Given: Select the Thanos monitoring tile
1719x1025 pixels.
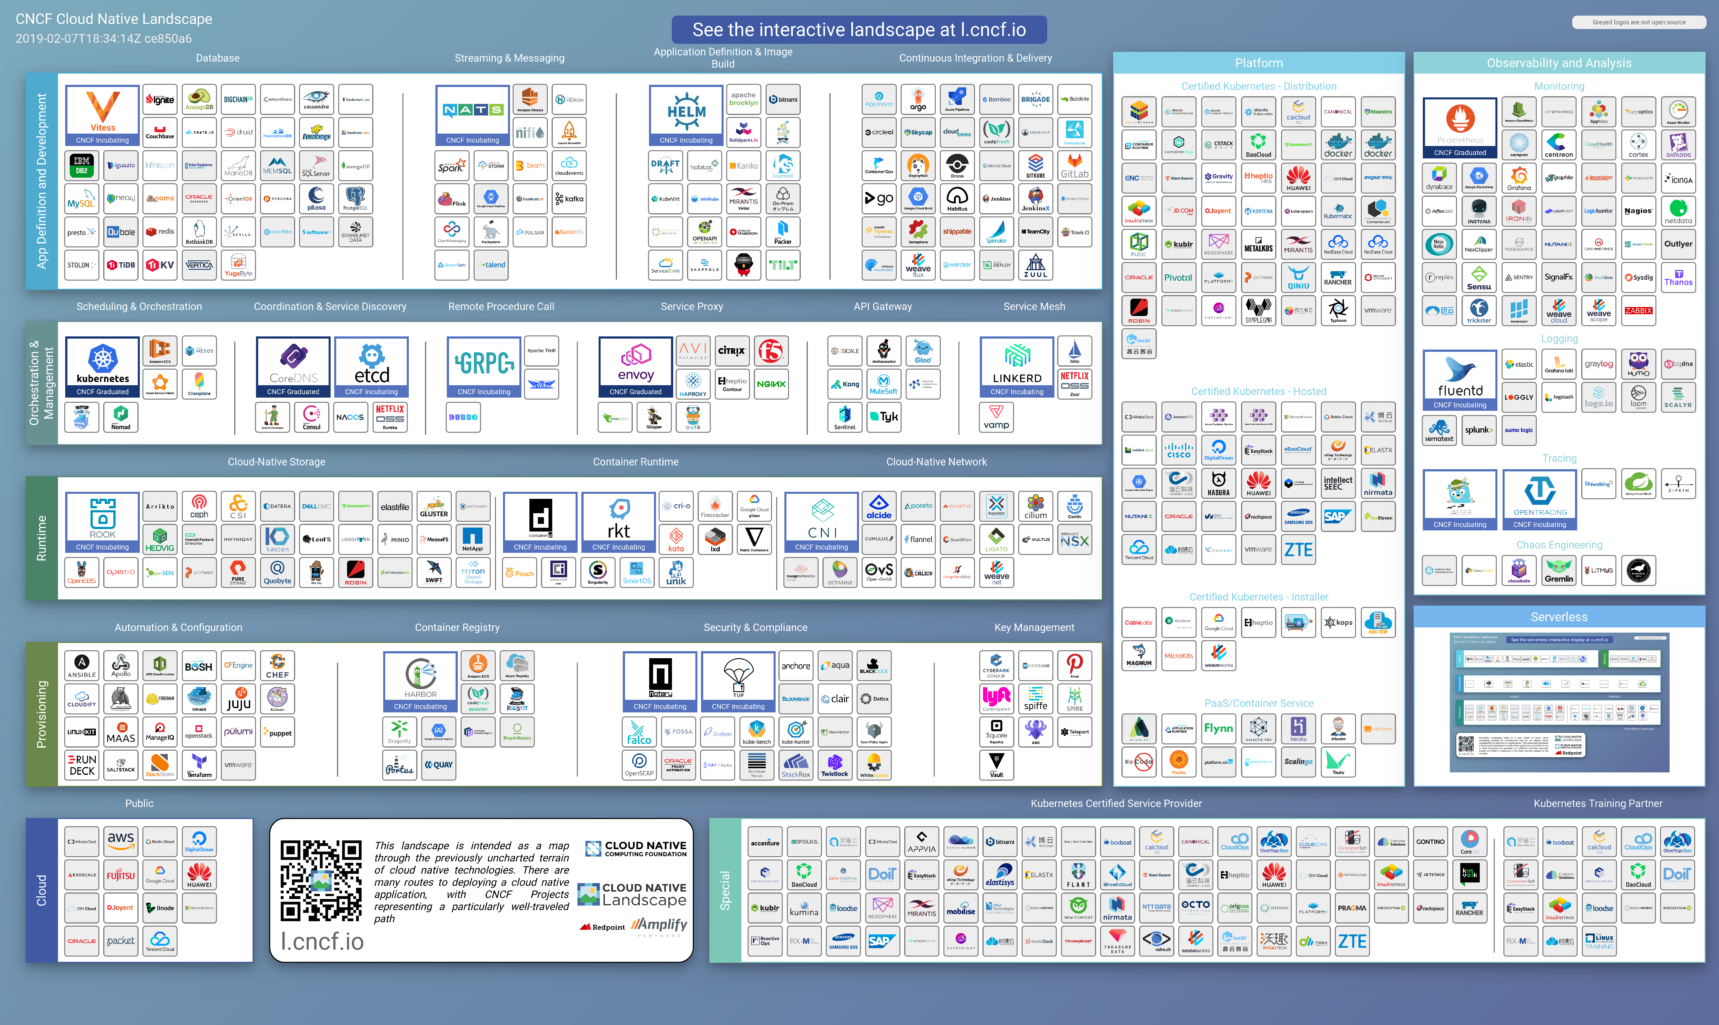Looking at the screenshot, I should pyautogui.click(x=1678, y=276).
